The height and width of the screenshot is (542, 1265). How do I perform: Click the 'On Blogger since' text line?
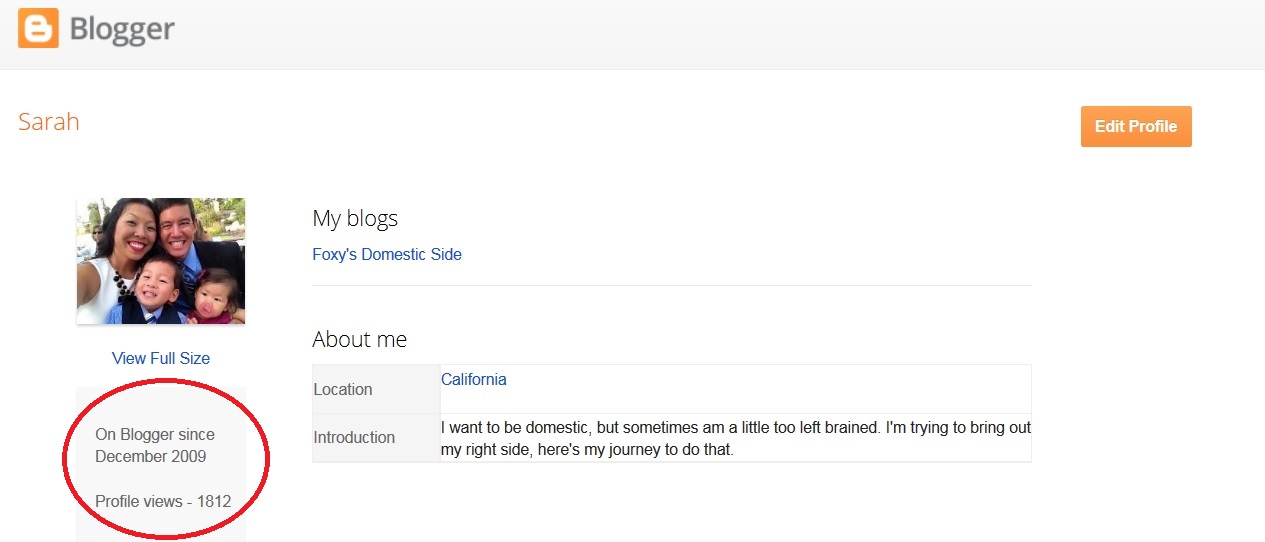[155, 435]
